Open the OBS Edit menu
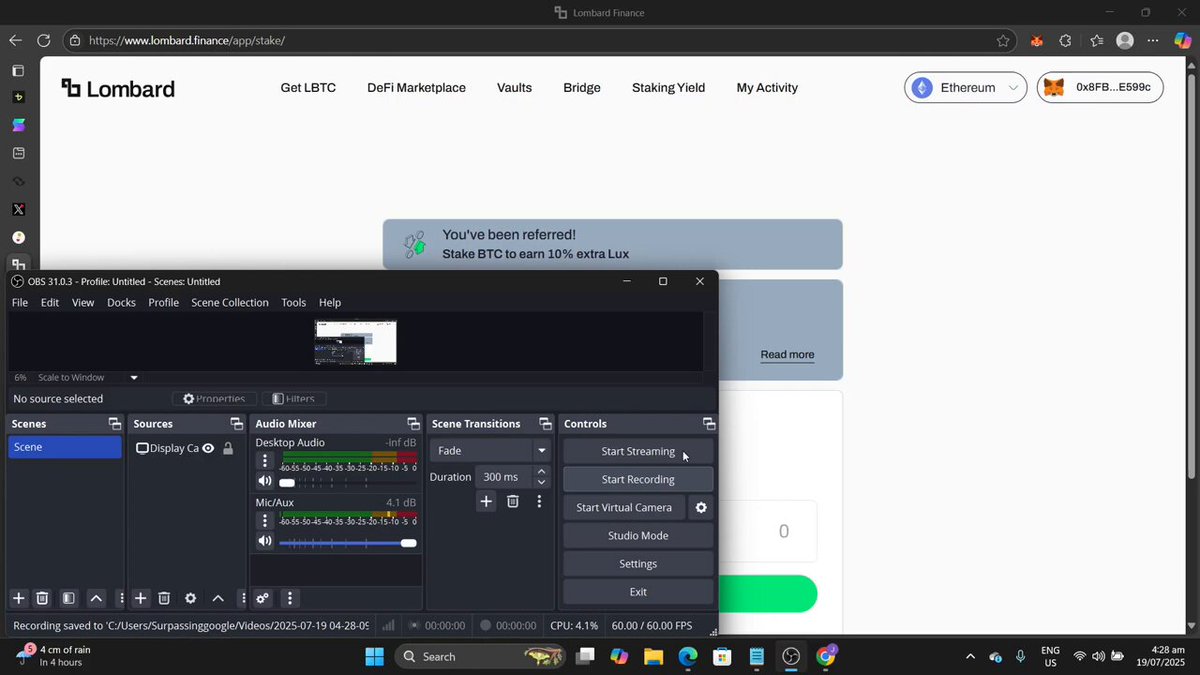This screenshot has height=675, width=1200. tap(50, 302)
